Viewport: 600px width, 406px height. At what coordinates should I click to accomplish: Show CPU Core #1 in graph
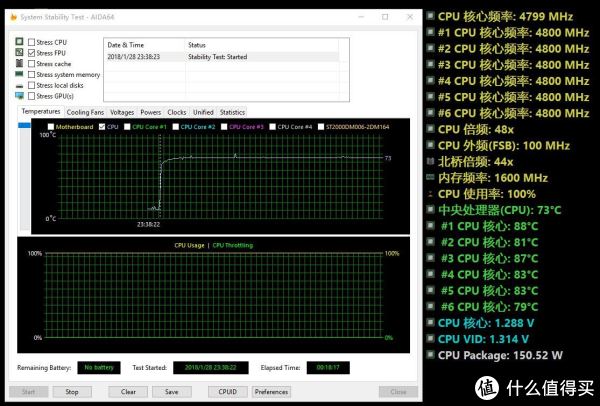pyautogui.click(x=127, y=127)
